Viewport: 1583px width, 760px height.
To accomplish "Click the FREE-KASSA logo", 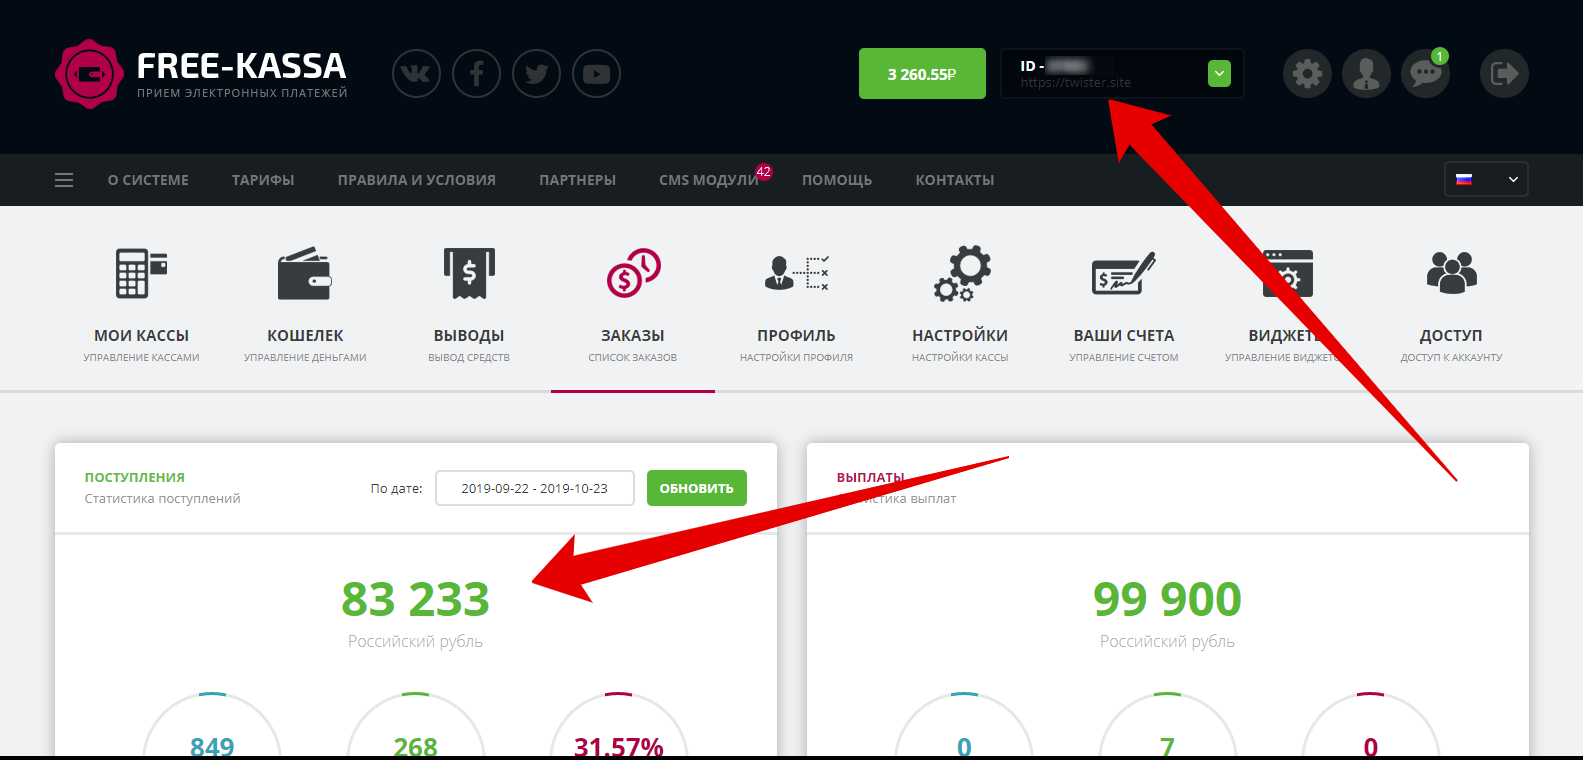I will coord(201,74).
